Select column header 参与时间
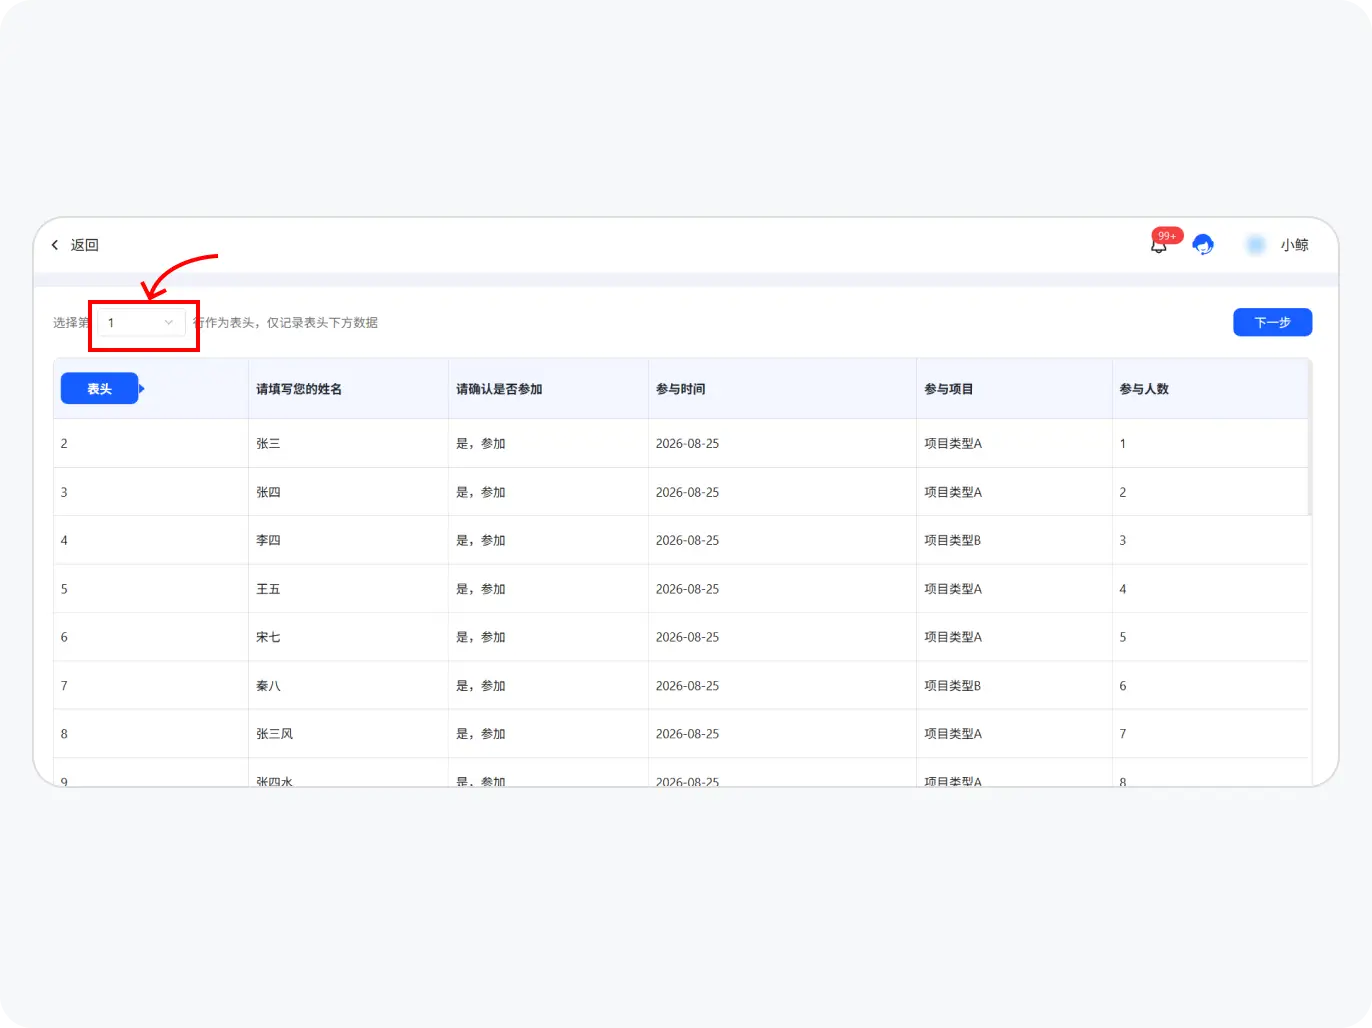1372x1028 pixels. coord(680,389)
